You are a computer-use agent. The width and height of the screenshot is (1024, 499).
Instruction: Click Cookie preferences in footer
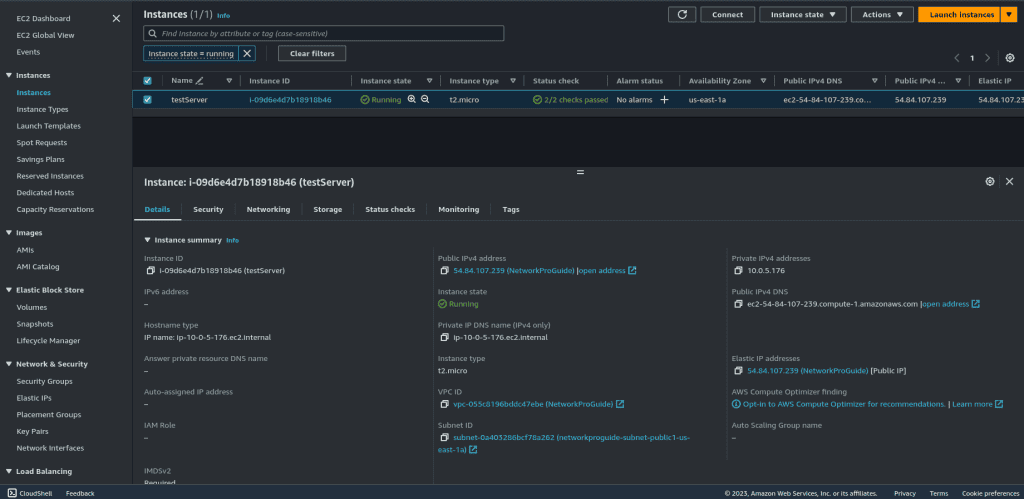[x=990, y=494]
